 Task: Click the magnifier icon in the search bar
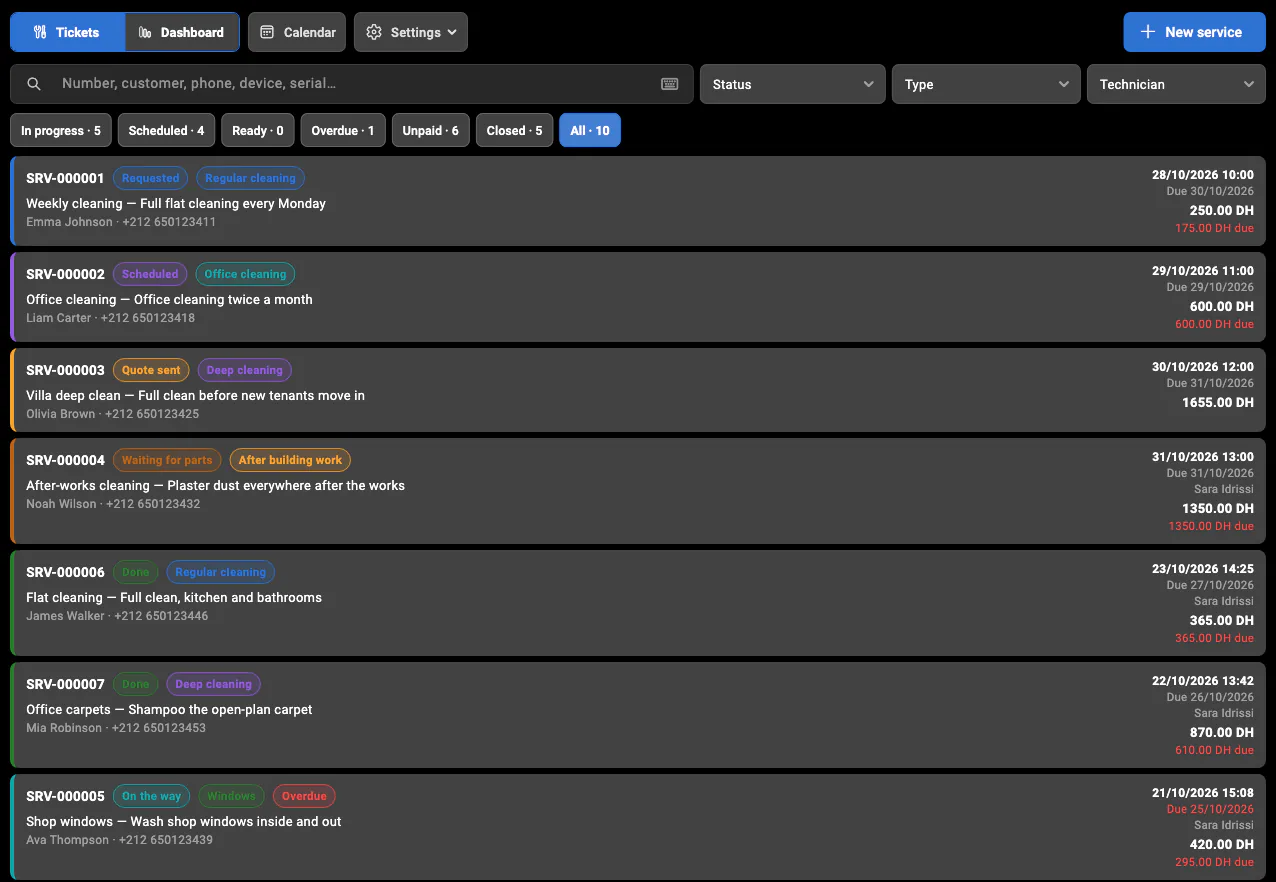(34, 84)
